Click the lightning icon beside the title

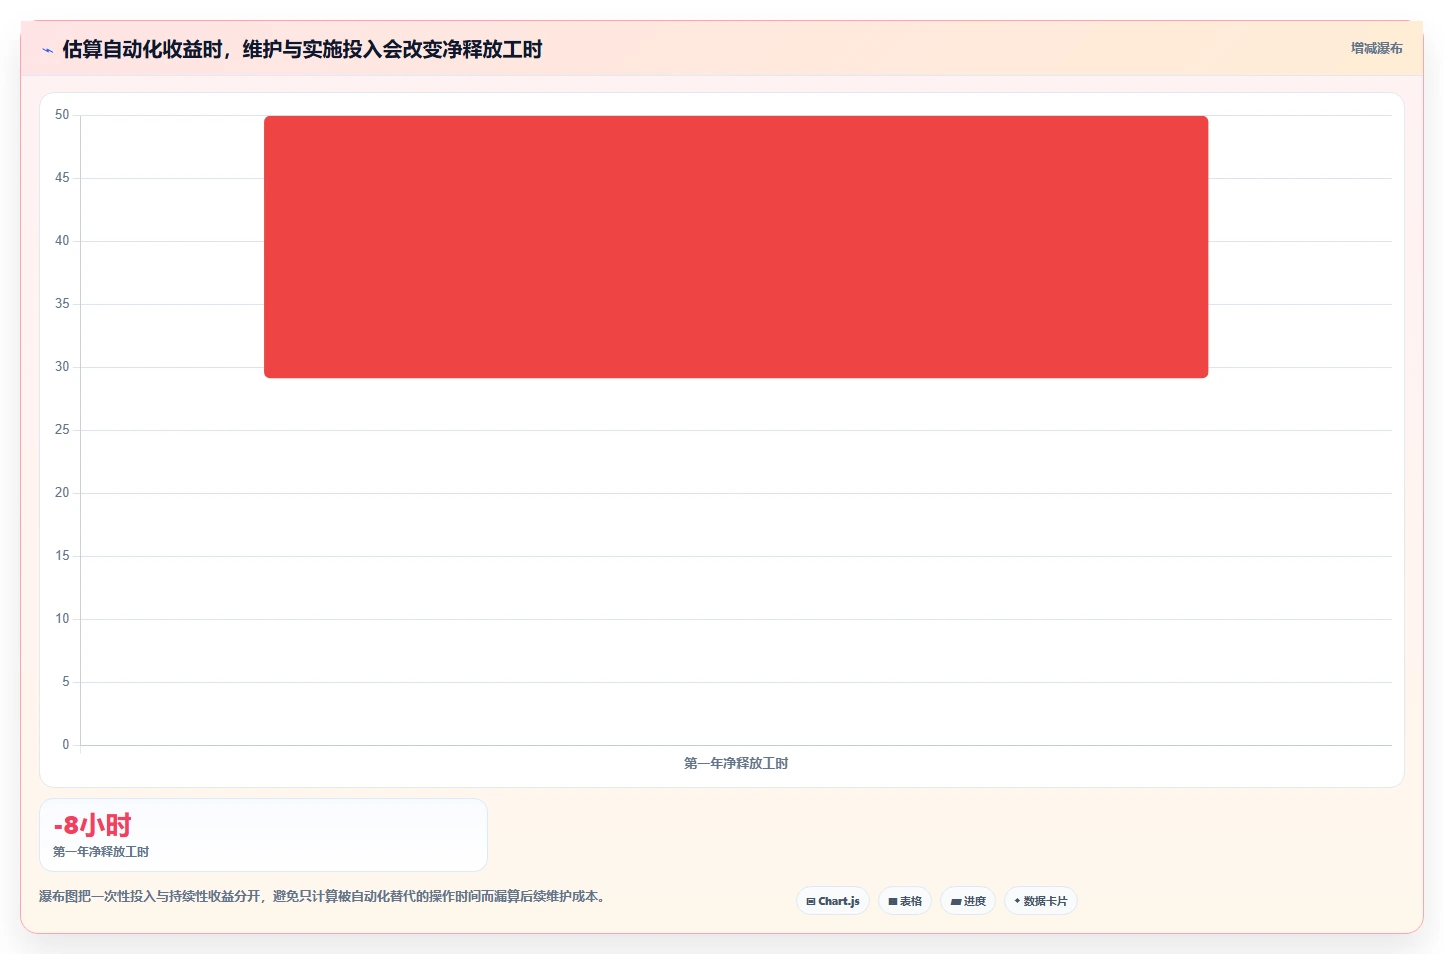[47, 50]
